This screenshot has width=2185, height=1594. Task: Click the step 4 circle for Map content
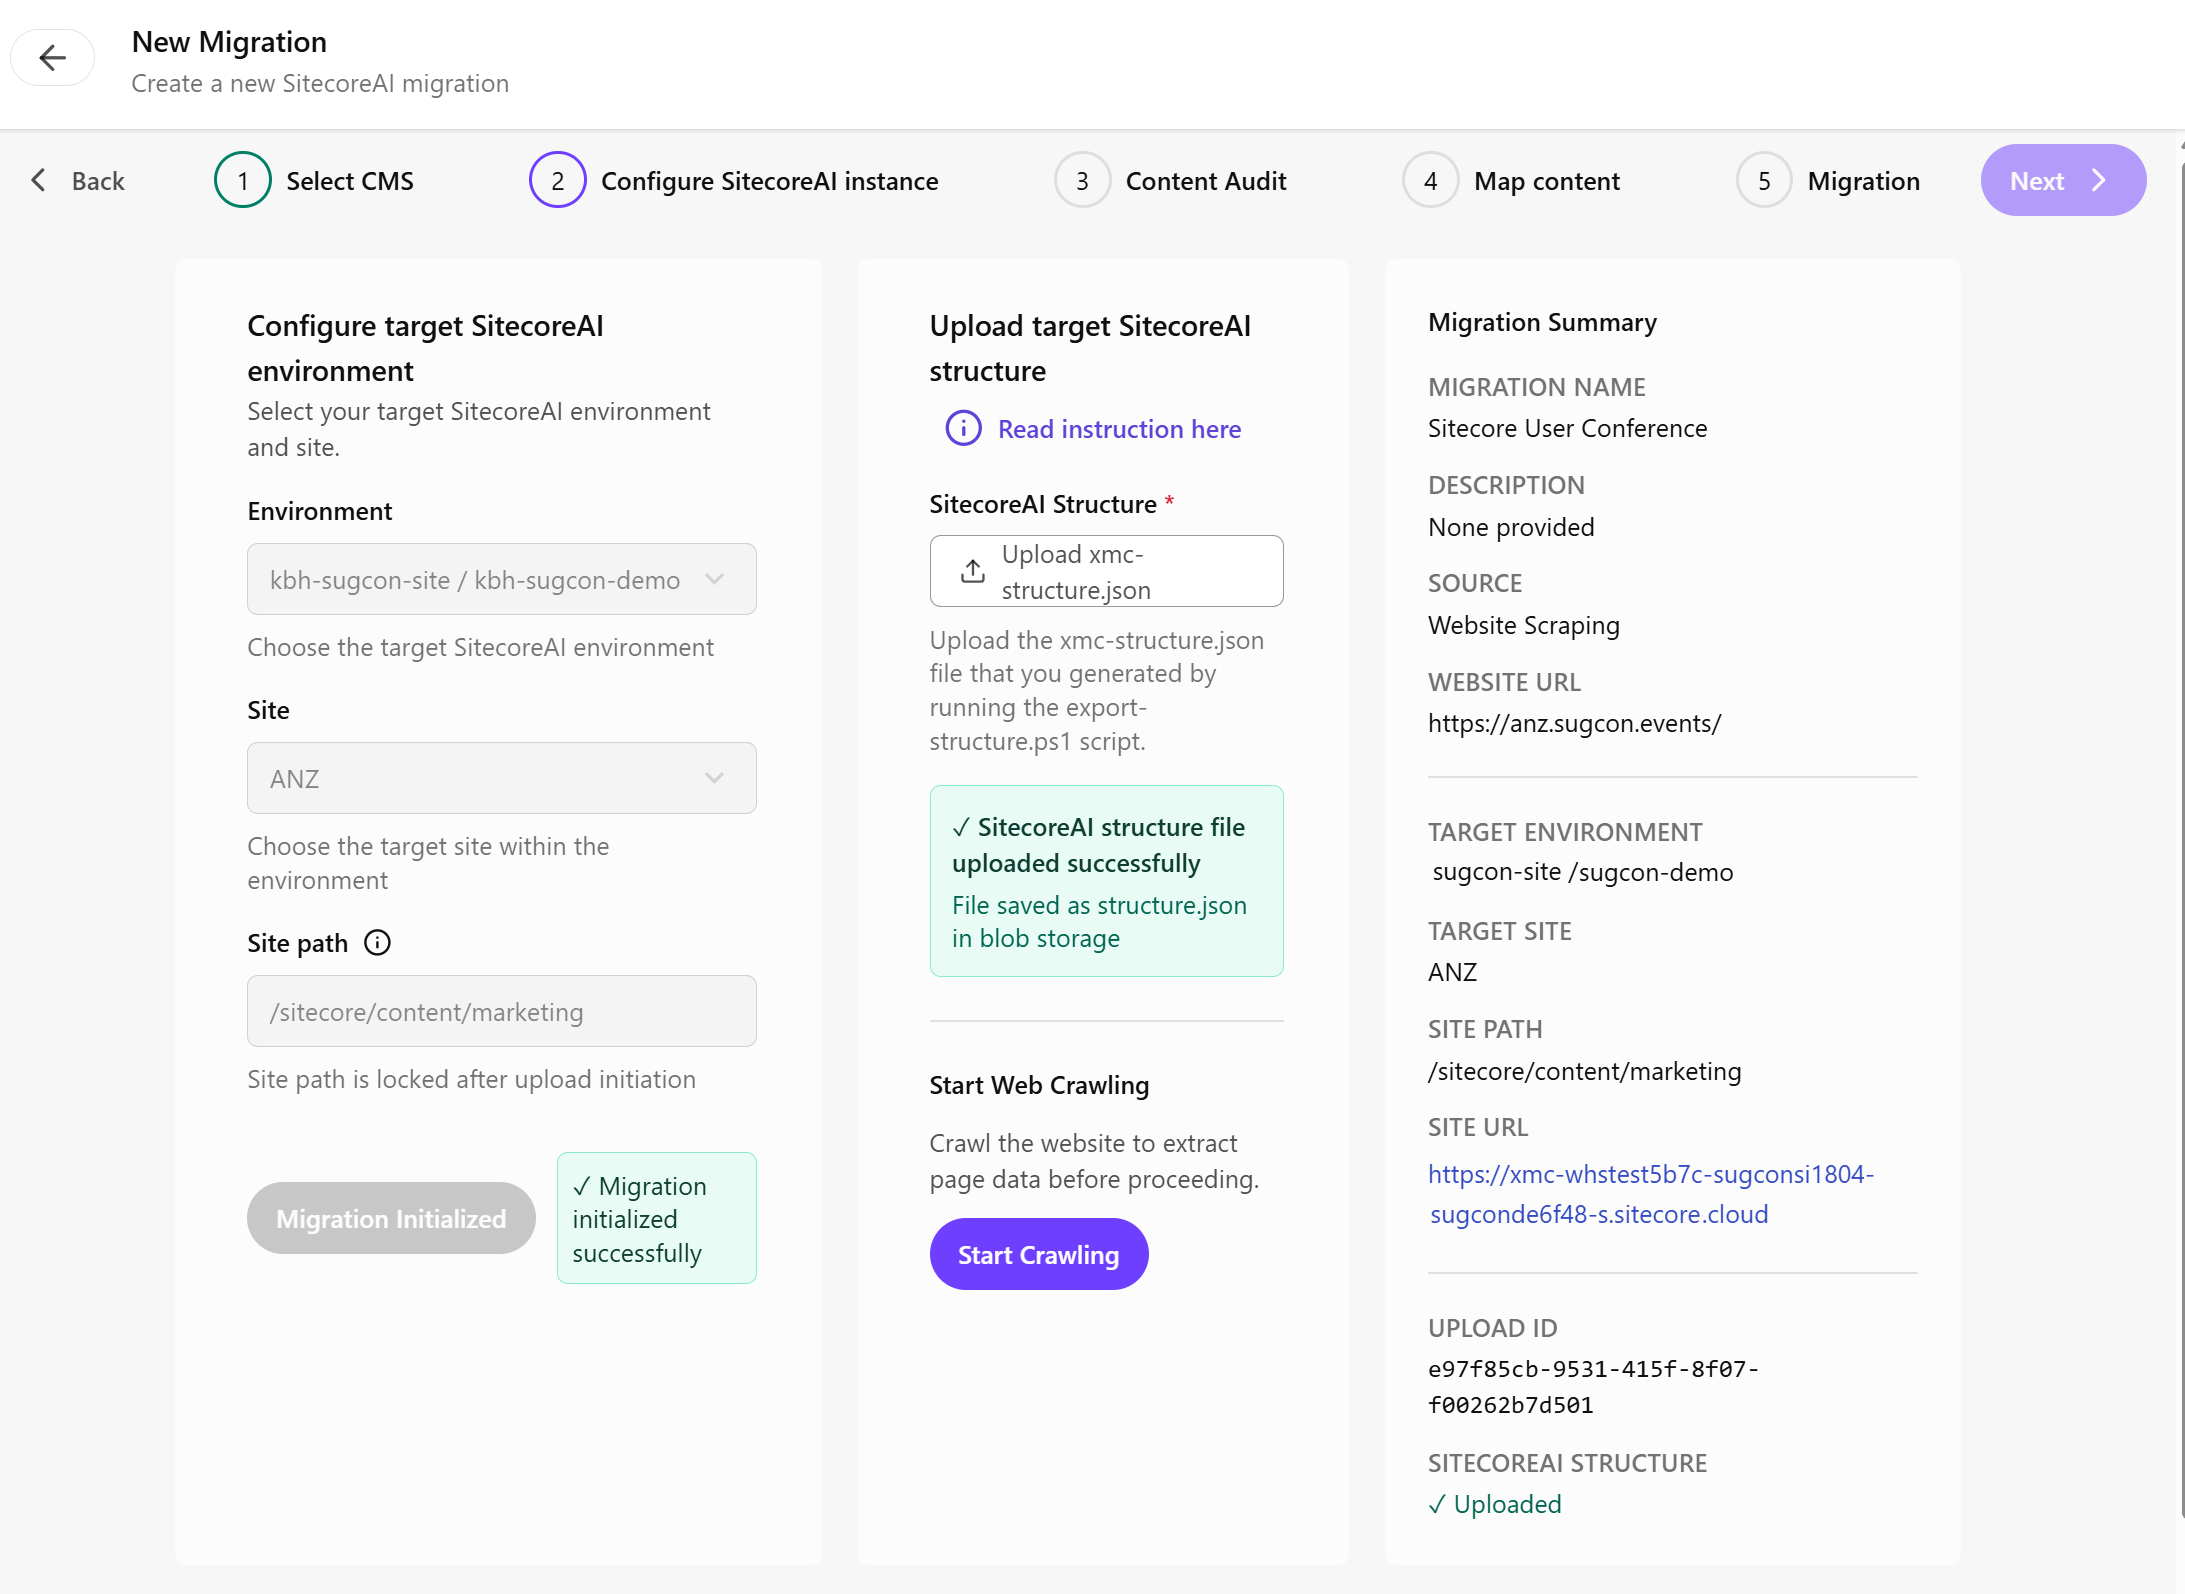point(1430,180)
